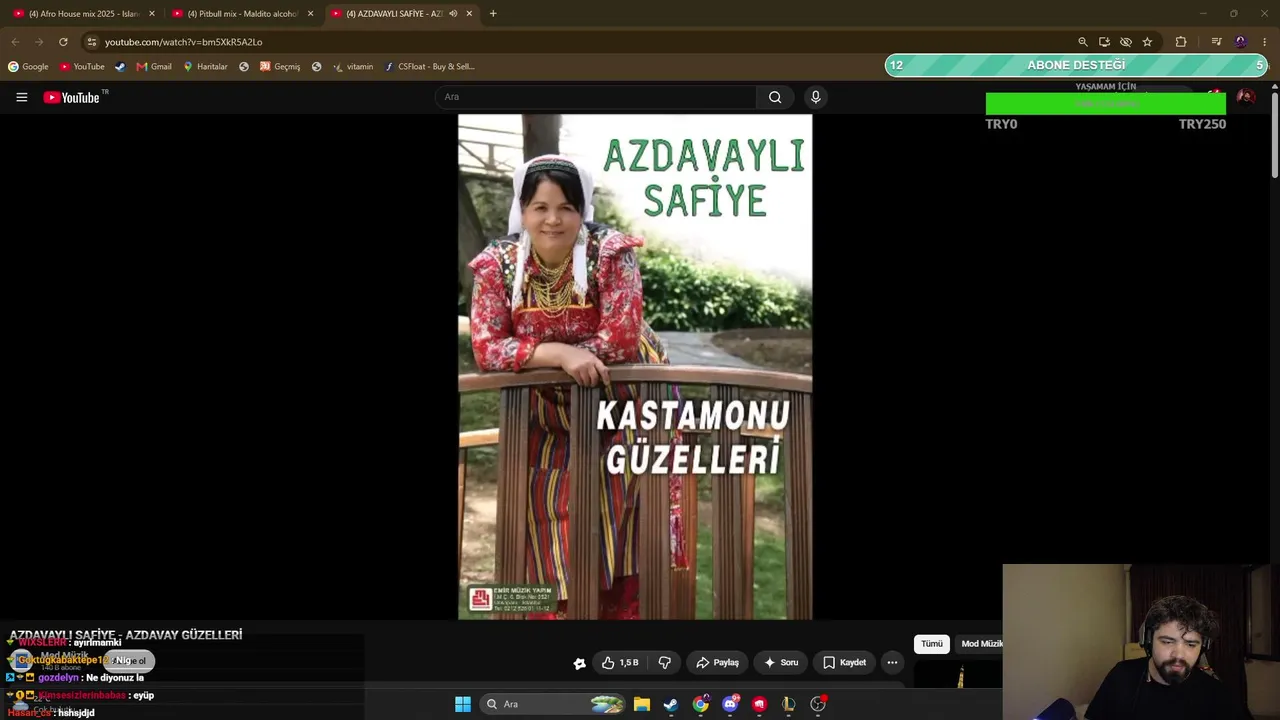Viewport: 1280px width, 720px height.
Task: Open the YouTube account avatar menu
Action: [1246, 97]
